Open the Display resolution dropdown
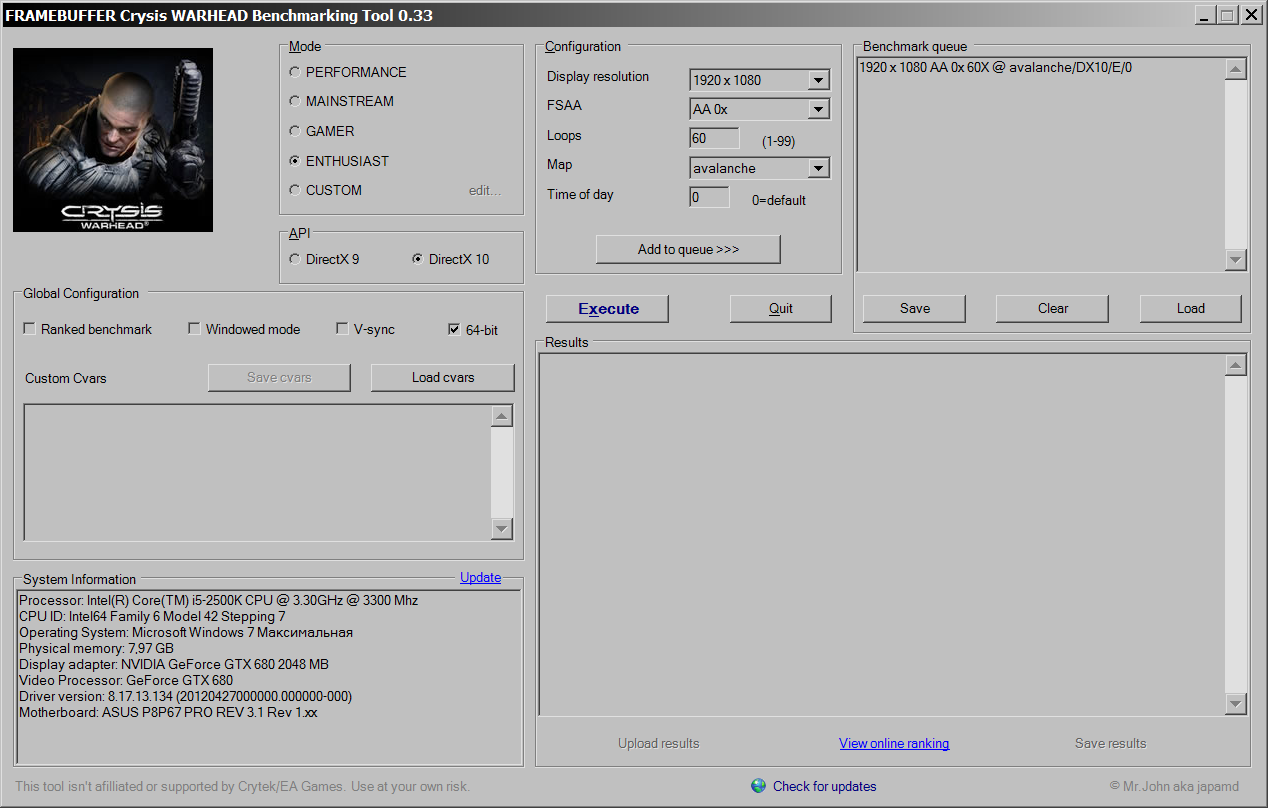 point(818,80)
